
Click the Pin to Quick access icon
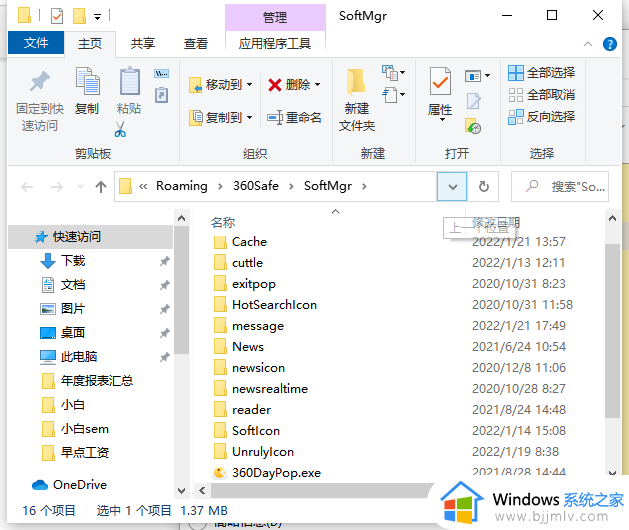point(39,81)
